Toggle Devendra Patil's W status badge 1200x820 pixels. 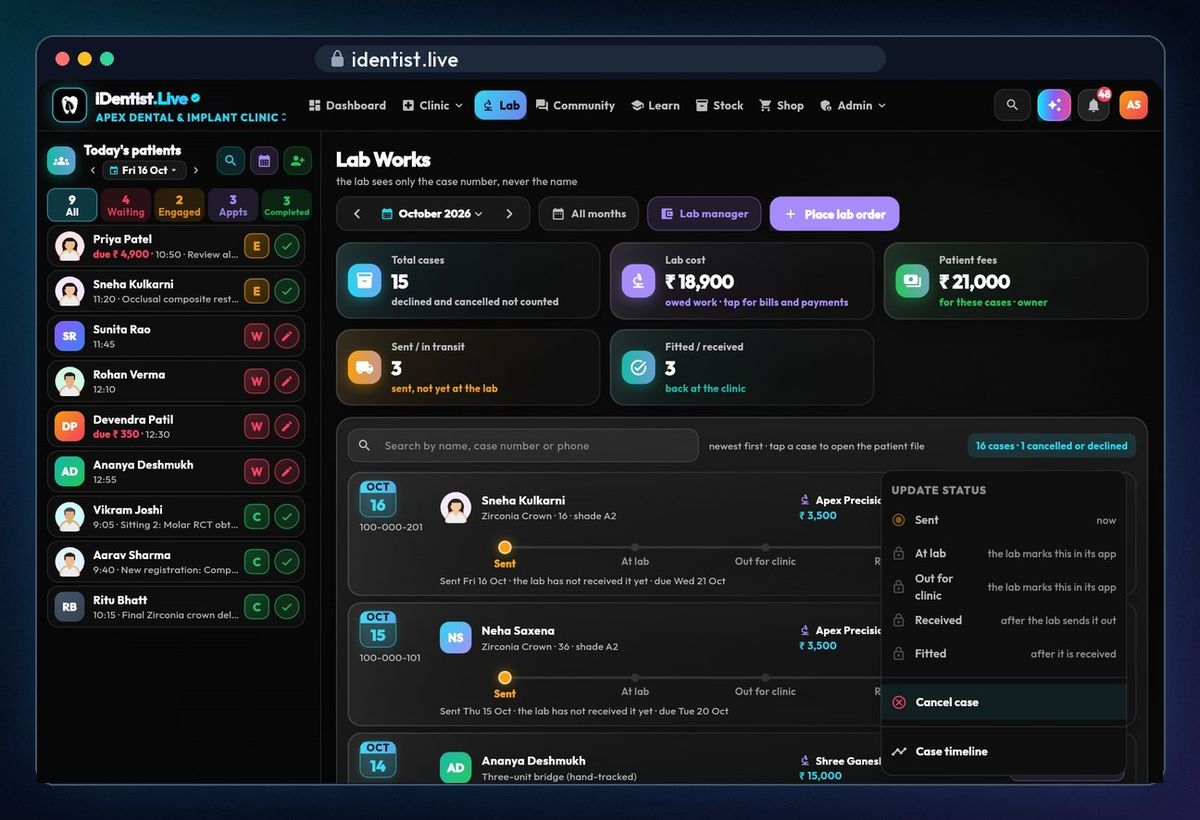coord(256,426)
